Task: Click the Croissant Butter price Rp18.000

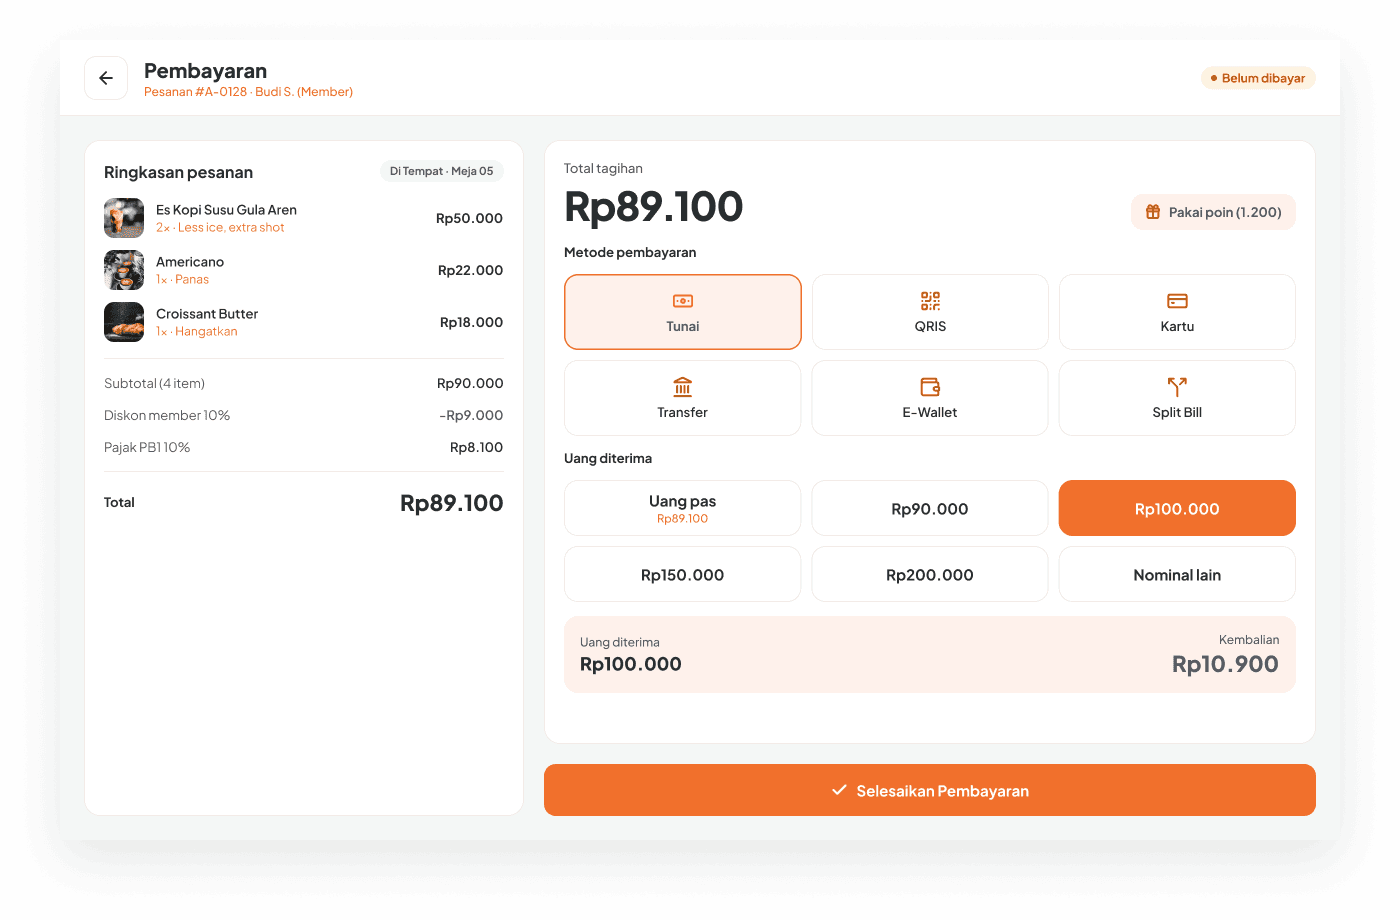Action: (471, 322)
